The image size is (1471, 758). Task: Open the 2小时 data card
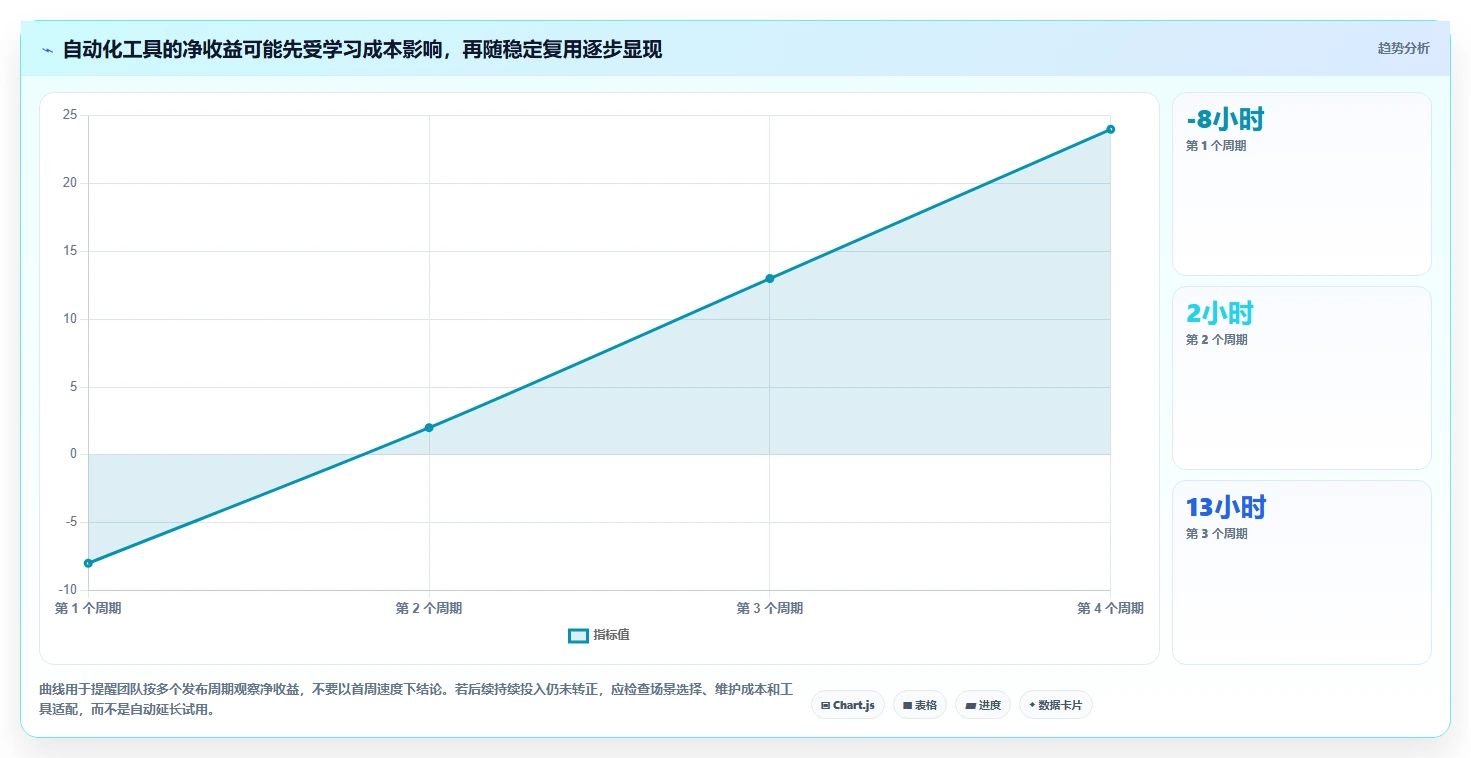(1301, 378)
